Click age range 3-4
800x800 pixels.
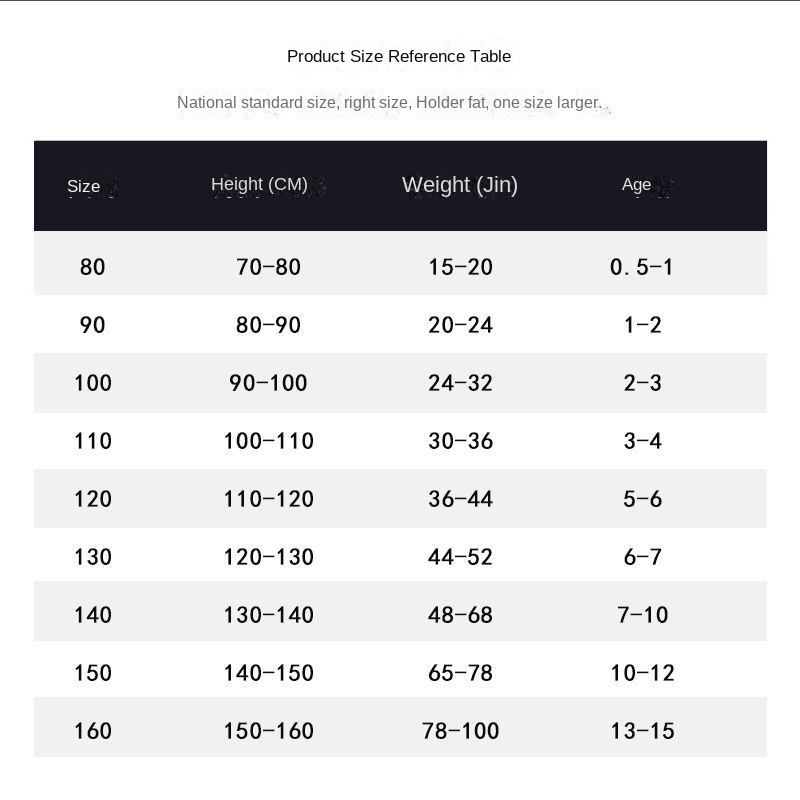tap(642, 441)
